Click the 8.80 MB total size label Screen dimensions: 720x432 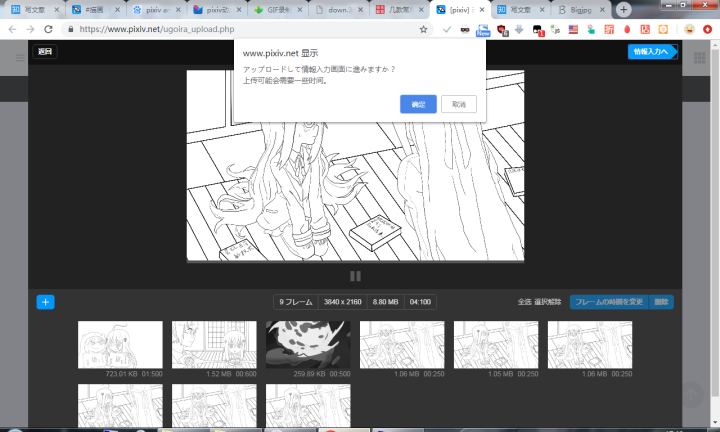click(x=385, y=302)
